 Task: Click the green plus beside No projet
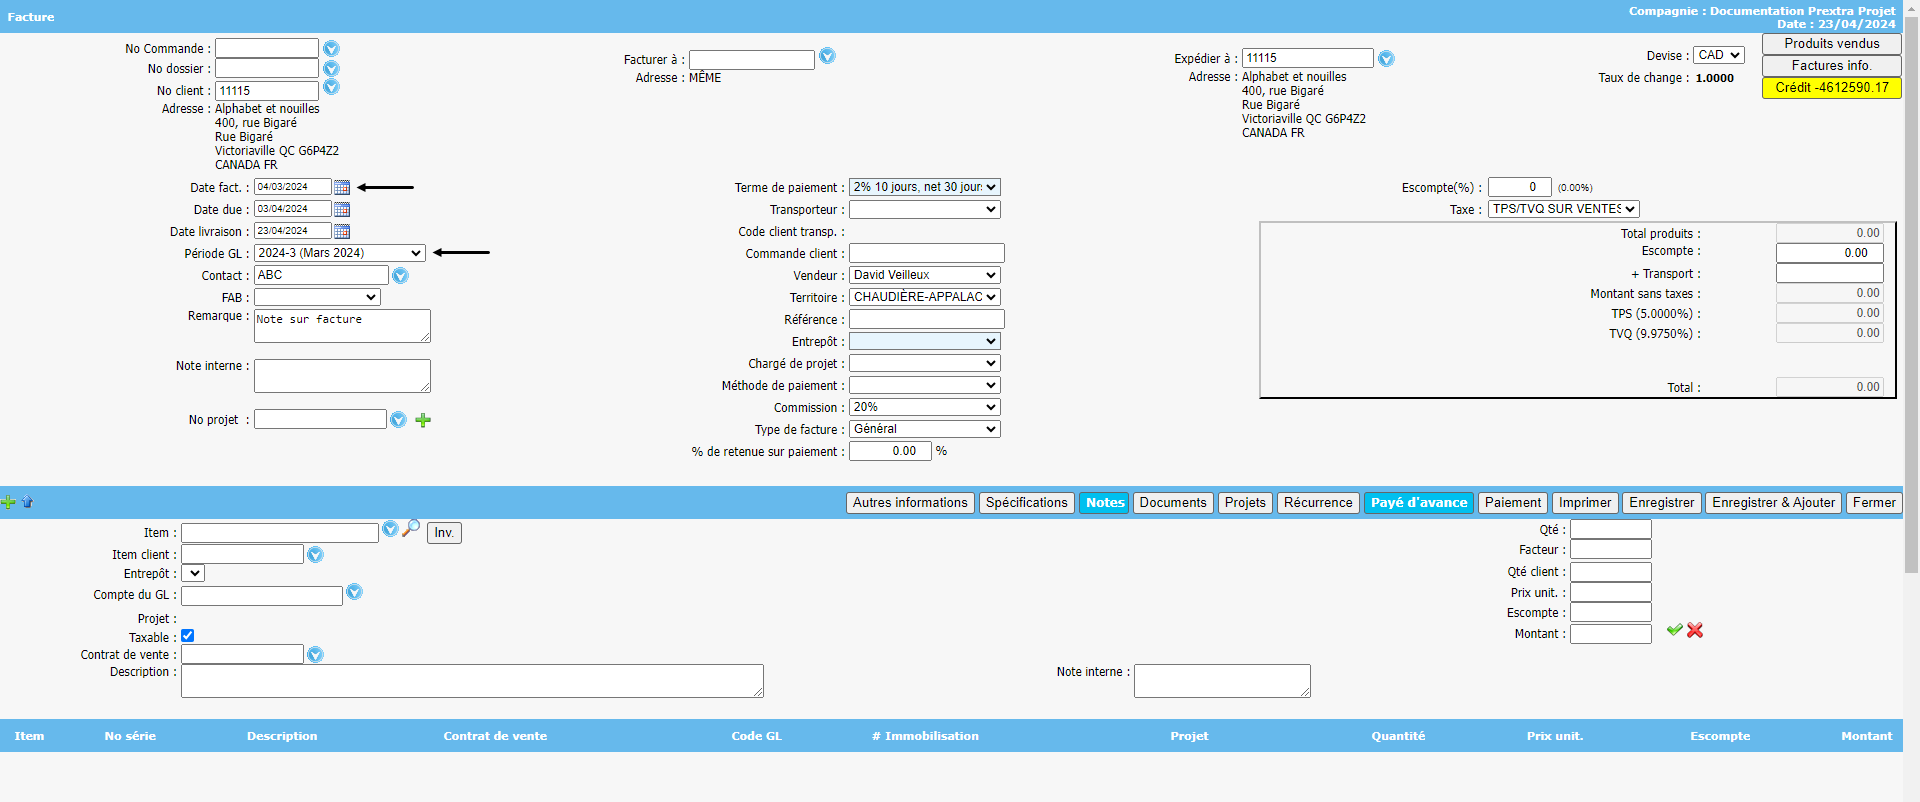[x=423, y=420]
